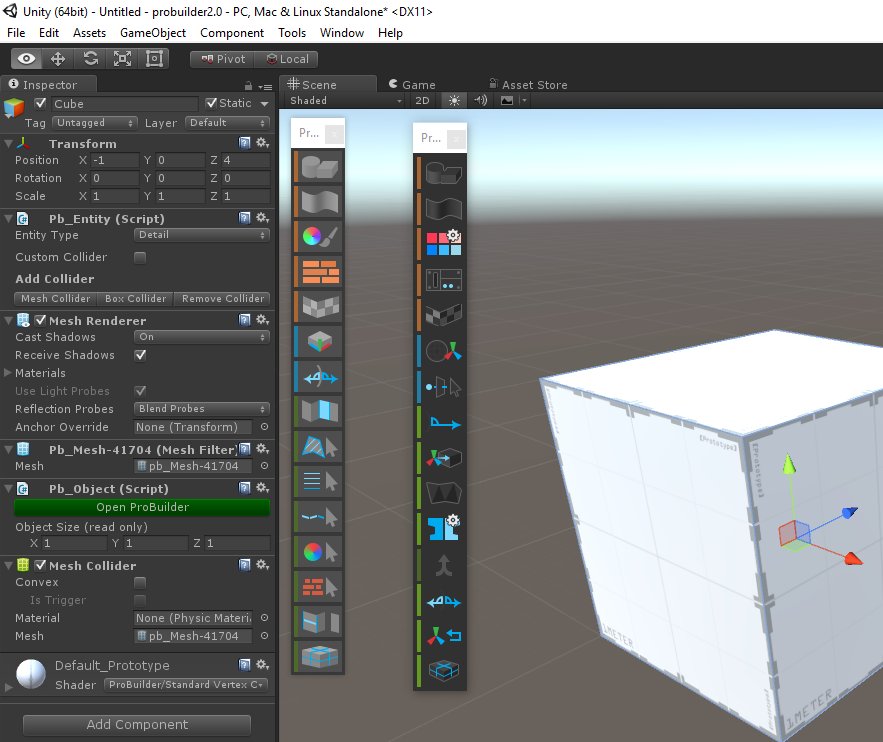Image resolution: width=883 pixels, height=742 pixels.
Task: Click the Open ProBuilder button
Action: pos(142,507)
